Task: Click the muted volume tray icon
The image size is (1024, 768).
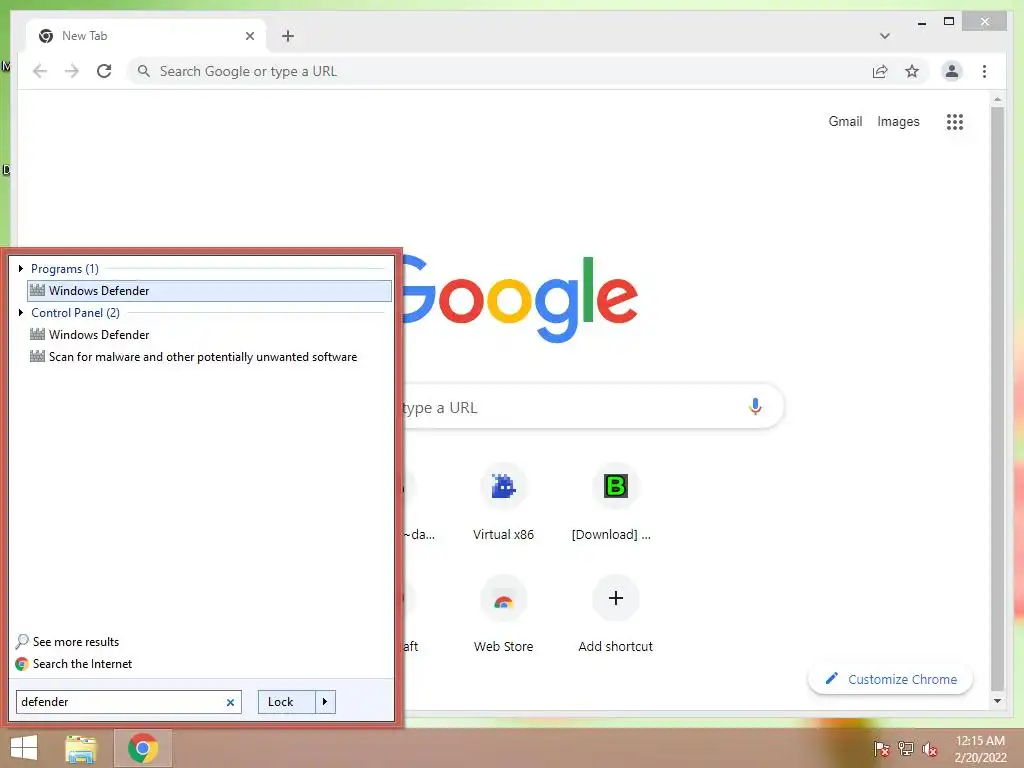Action: tap(929, 749)
